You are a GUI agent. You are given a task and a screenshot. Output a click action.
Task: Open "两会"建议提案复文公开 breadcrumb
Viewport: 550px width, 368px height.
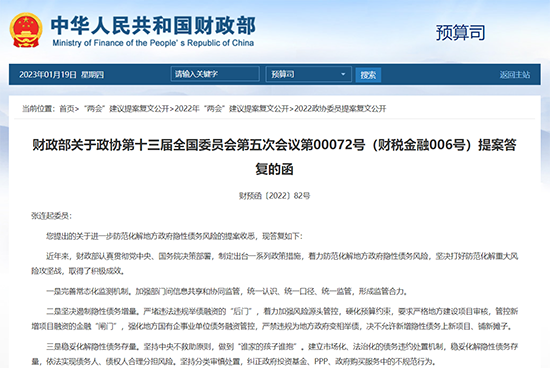click(x=127, y=109)
